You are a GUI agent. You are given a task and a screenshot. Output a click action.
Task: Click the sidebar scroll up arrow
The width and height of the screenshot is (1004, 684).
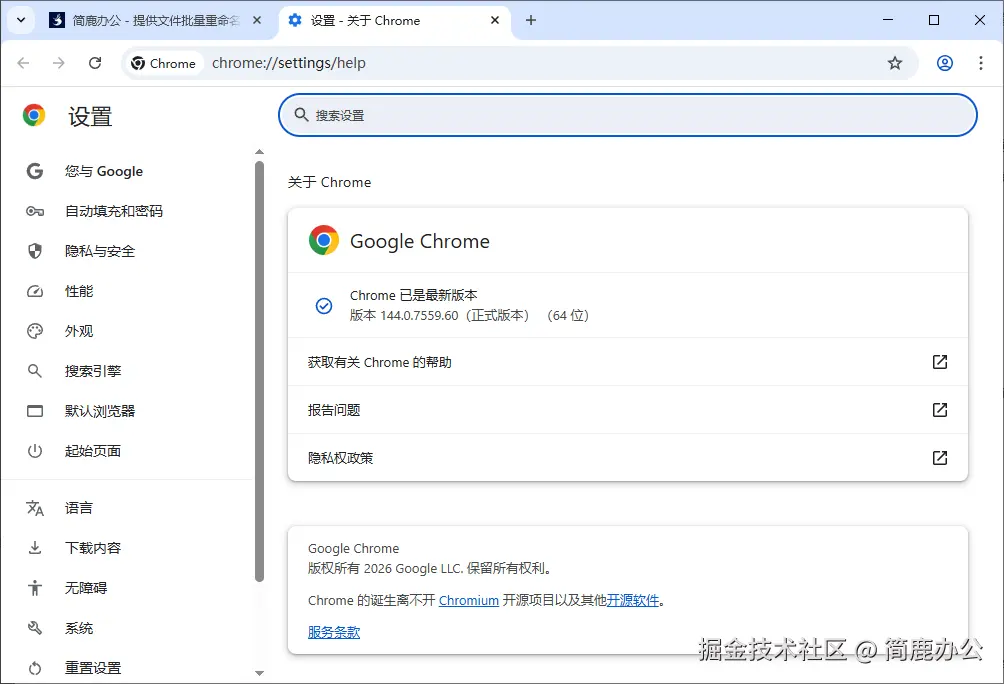coord(259,152)
